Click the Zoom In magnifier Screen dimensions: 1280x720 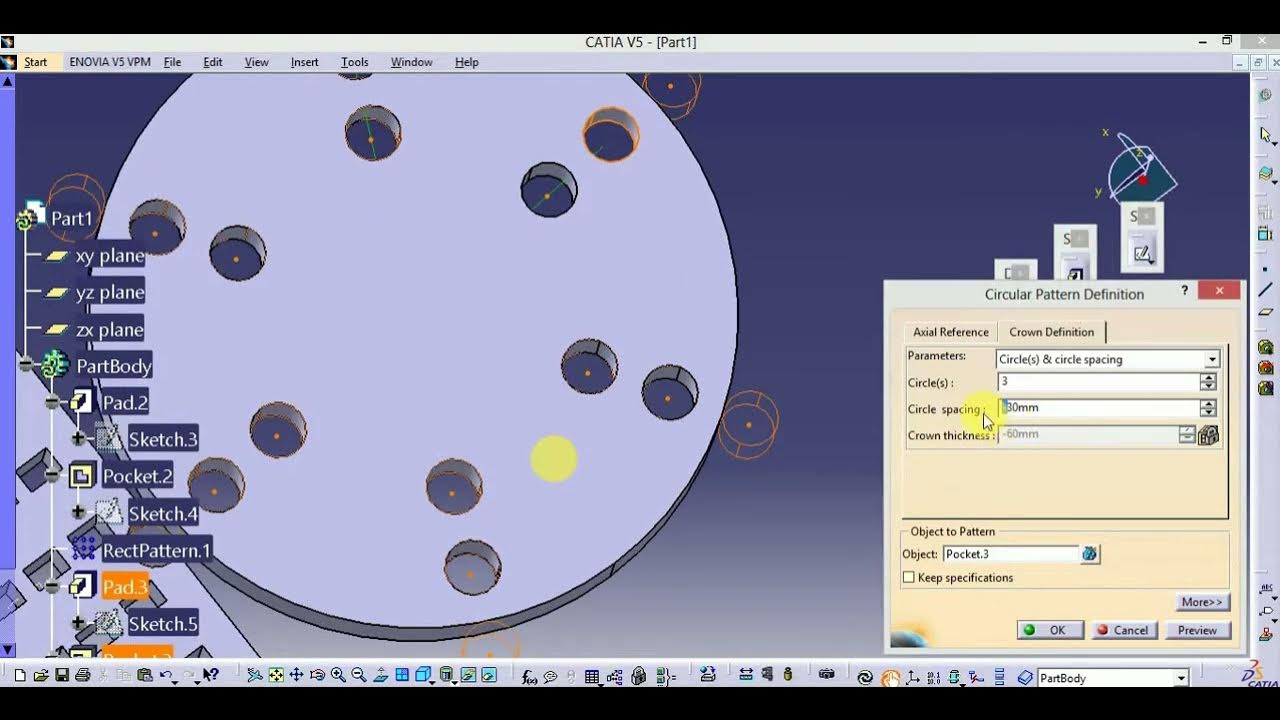(338, 675)
